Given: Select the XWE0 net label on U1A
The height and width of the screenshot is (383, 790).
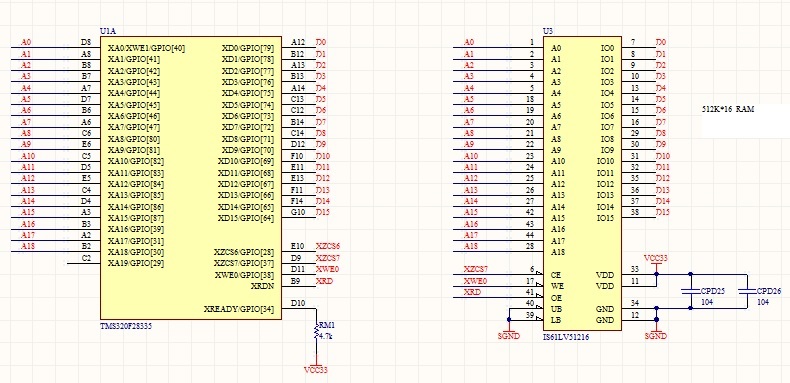Looking at the screenshot, I should click(x=327, y=269).
